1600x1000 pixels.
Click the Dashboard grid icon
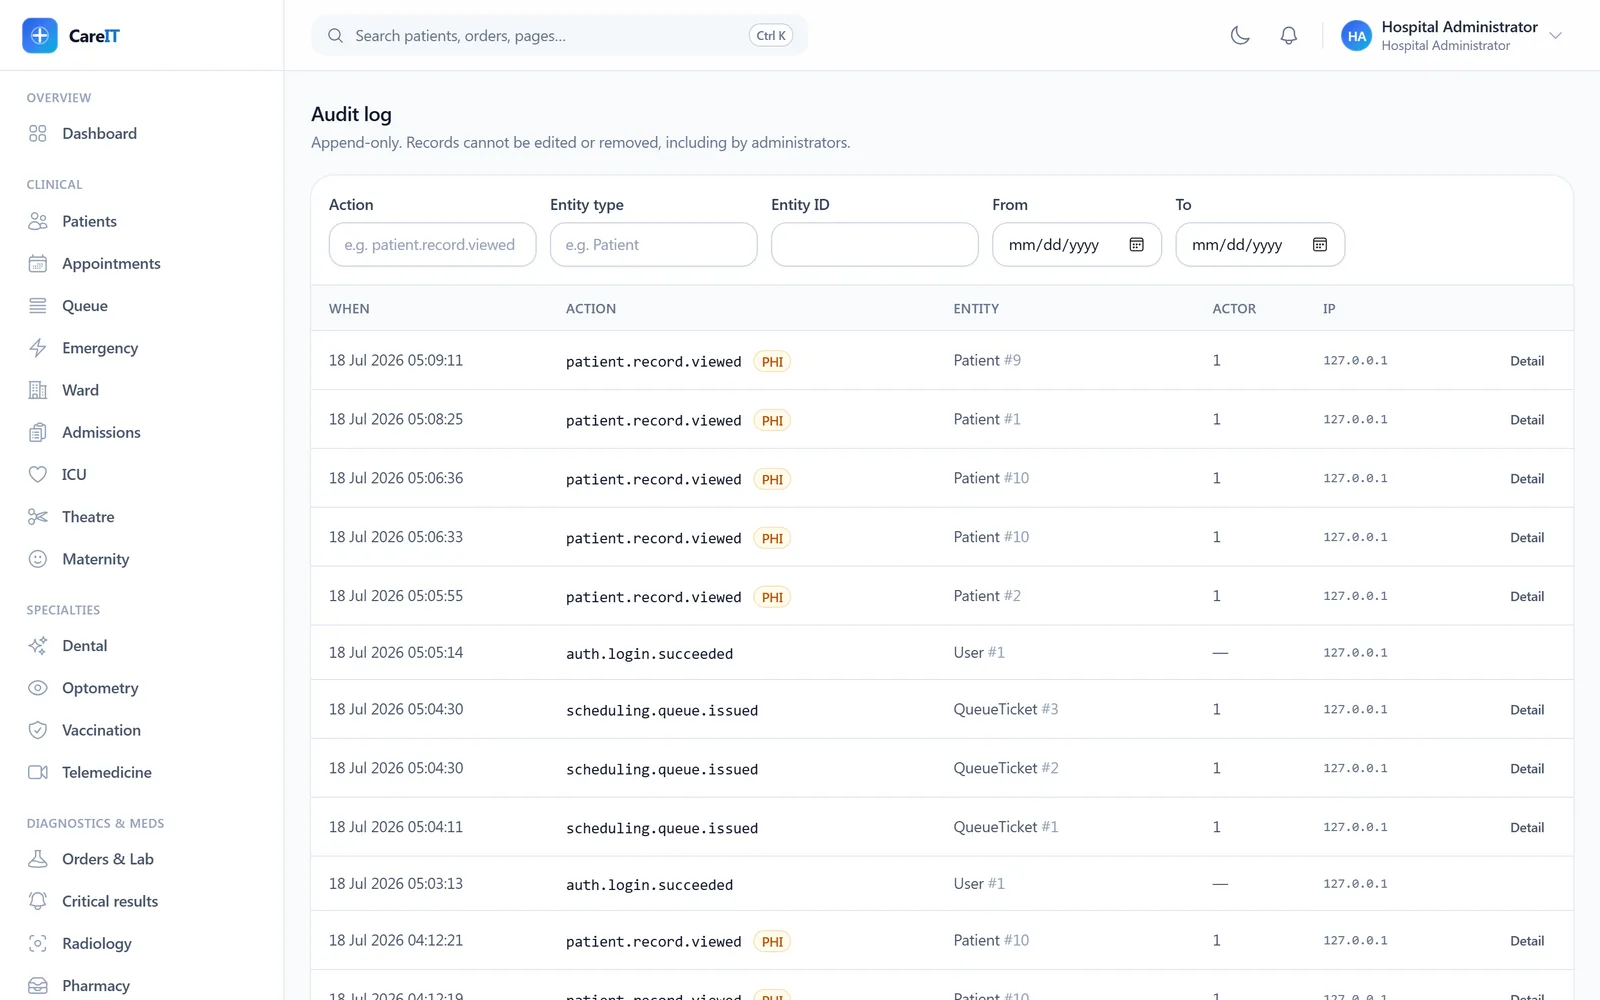click(x=38, y=133)
